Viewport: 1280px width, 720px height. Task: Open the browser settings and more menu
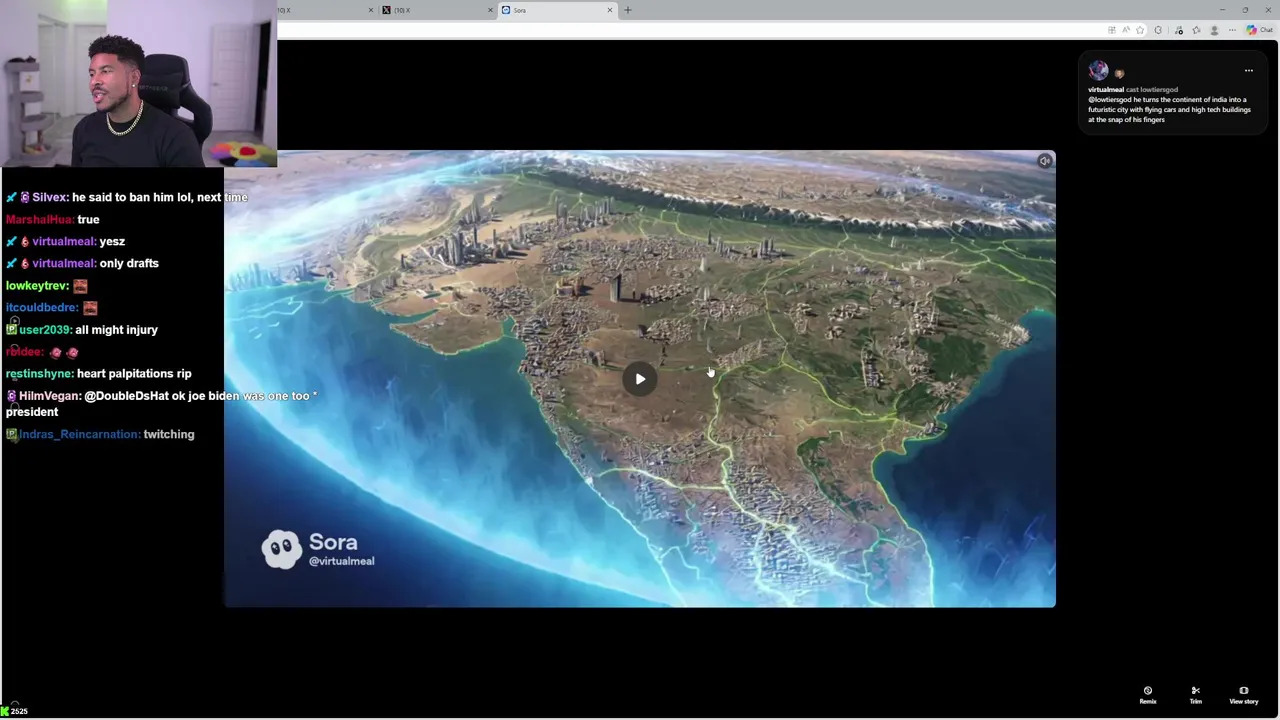coord(1232,30)
